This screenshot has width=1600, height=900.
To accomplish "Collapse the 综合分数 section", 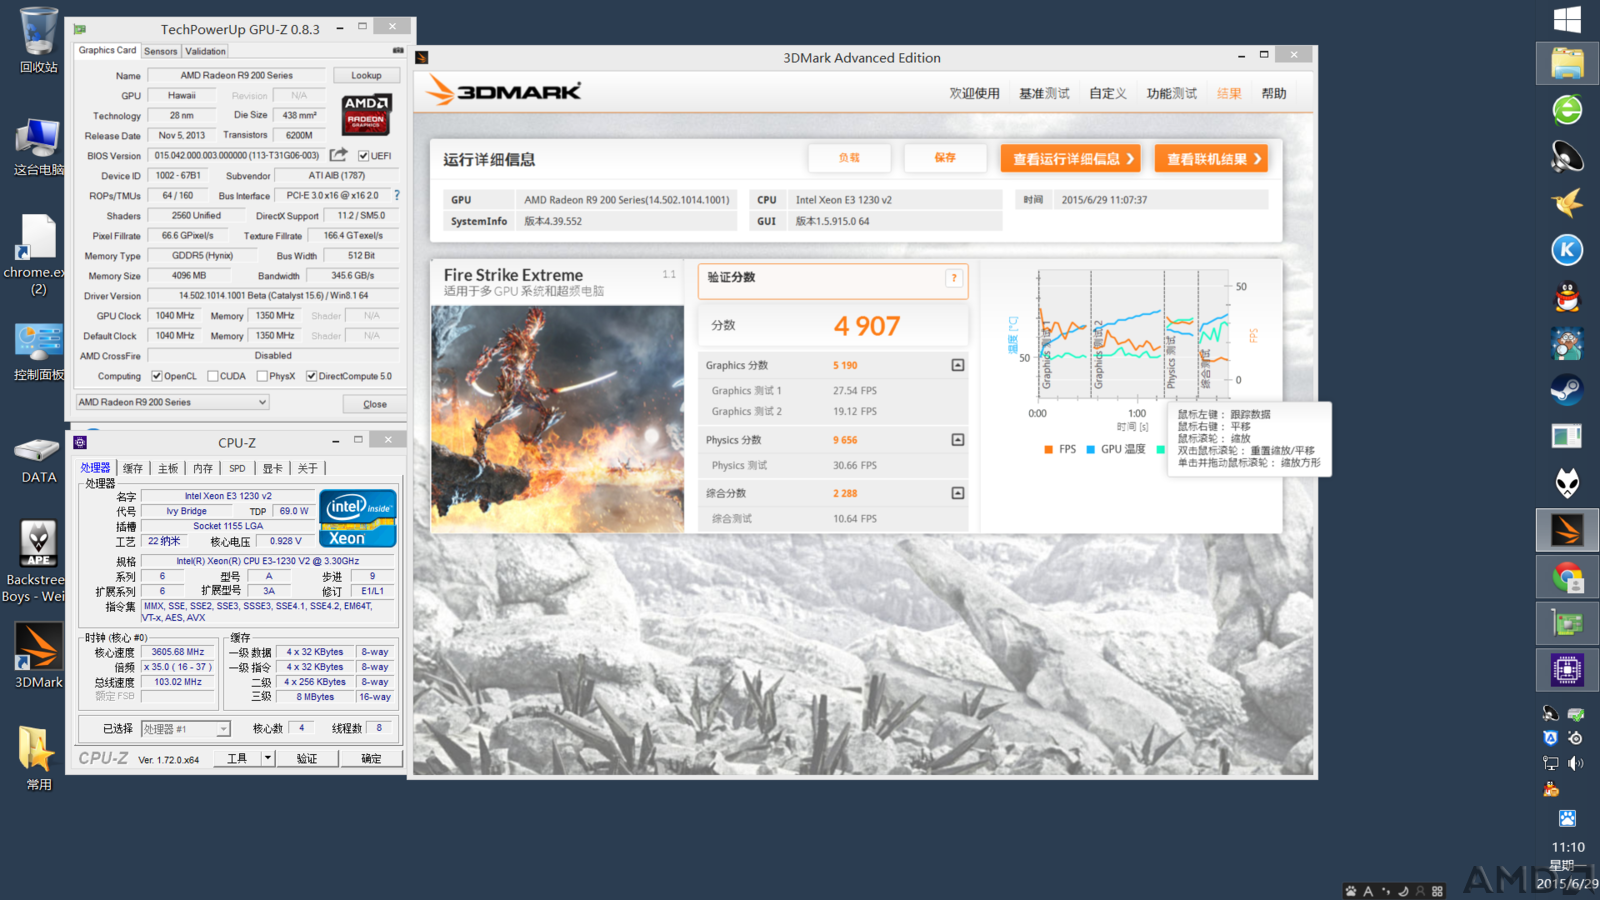I will tap(958, 493).
